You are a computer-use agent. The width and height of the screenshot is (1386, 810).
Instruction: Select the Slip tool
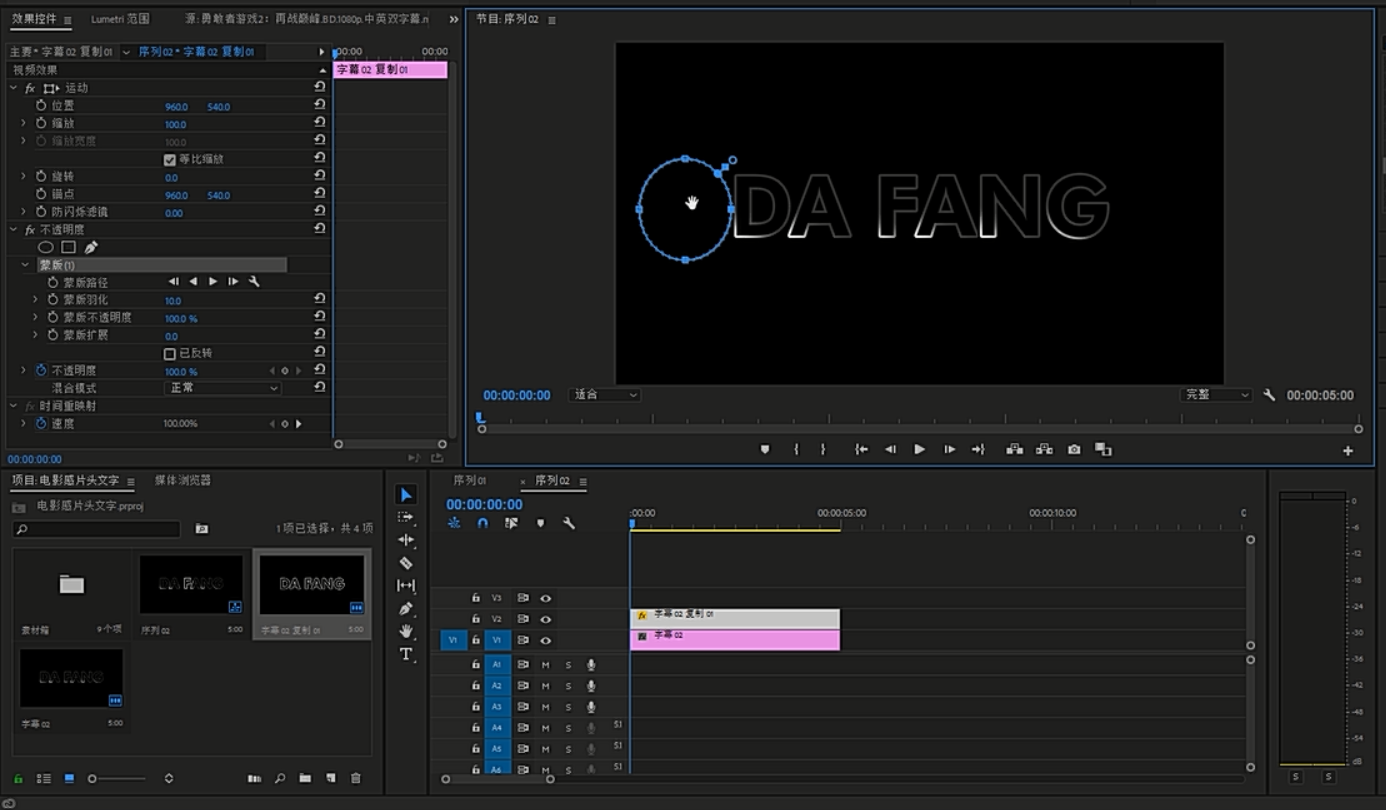tap(405, 585)
